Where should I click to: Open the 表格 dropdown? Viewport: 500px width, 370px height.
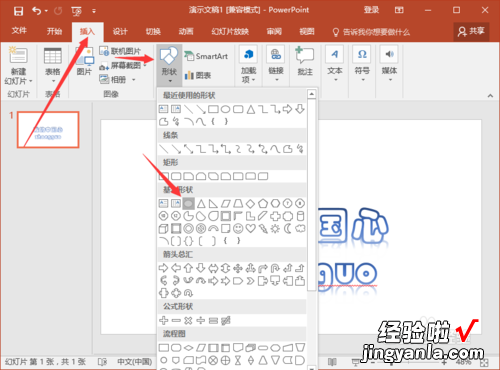click(53, 81)
